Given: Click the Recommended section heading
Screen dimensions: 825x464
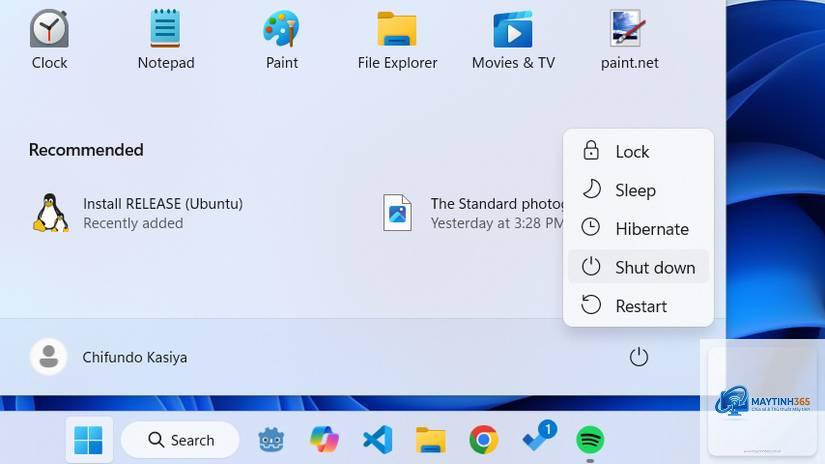Looking at the screenshot, I should pos(86,150).
